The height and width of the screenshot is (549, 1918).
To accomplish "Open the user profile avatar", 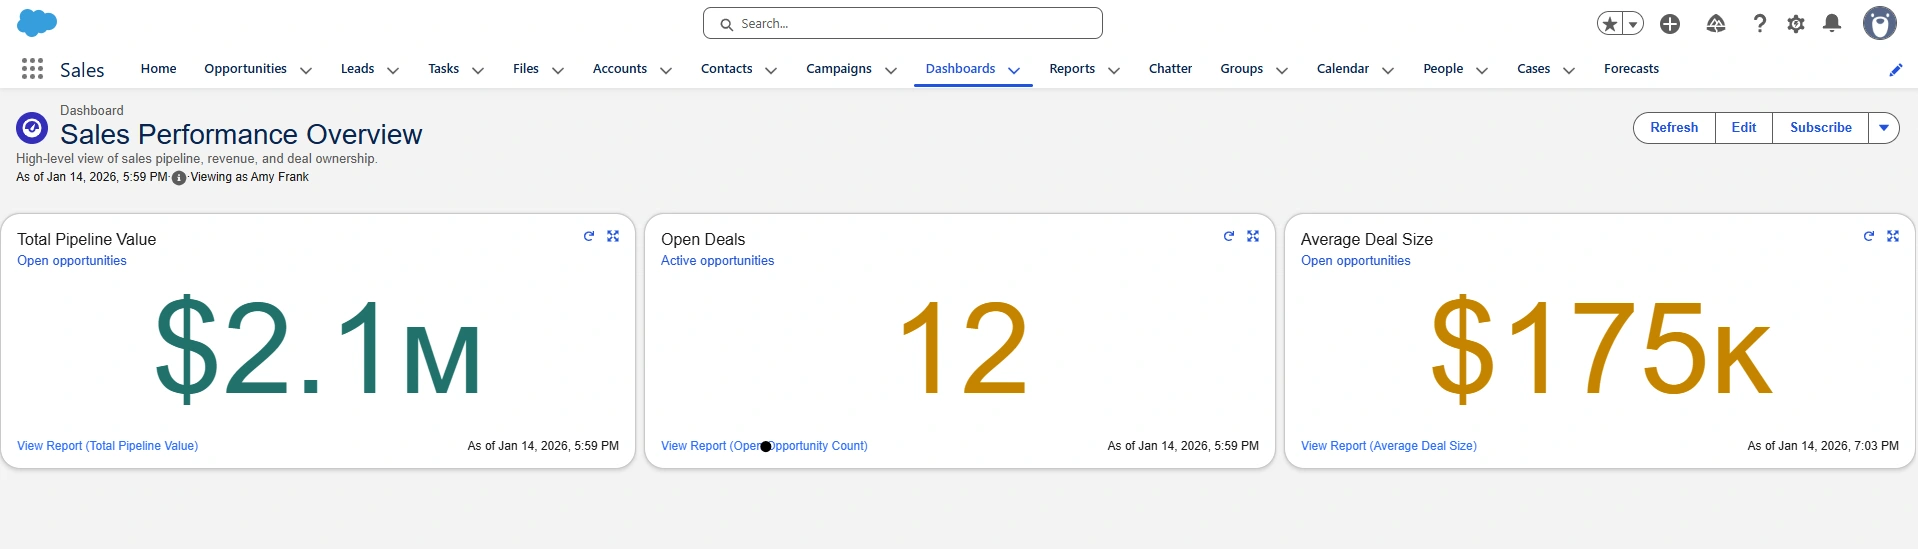I will 1879,24.
